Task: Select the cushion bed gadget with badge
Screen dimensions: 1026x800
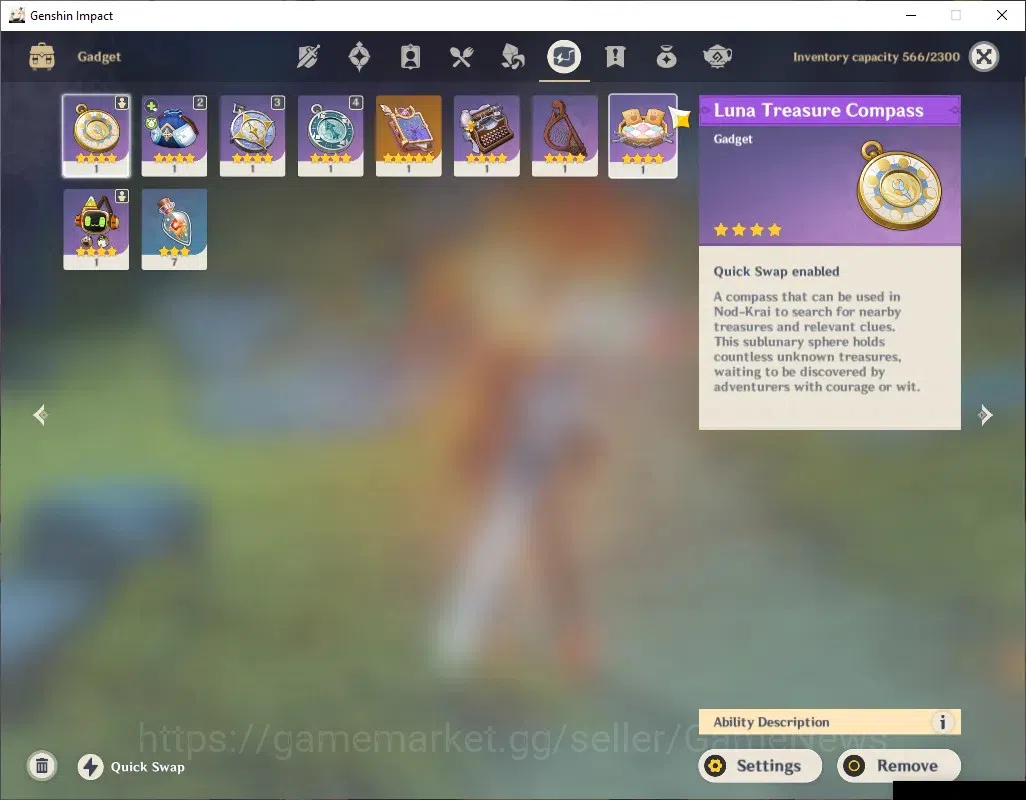Action: click(x=643, y=136)
